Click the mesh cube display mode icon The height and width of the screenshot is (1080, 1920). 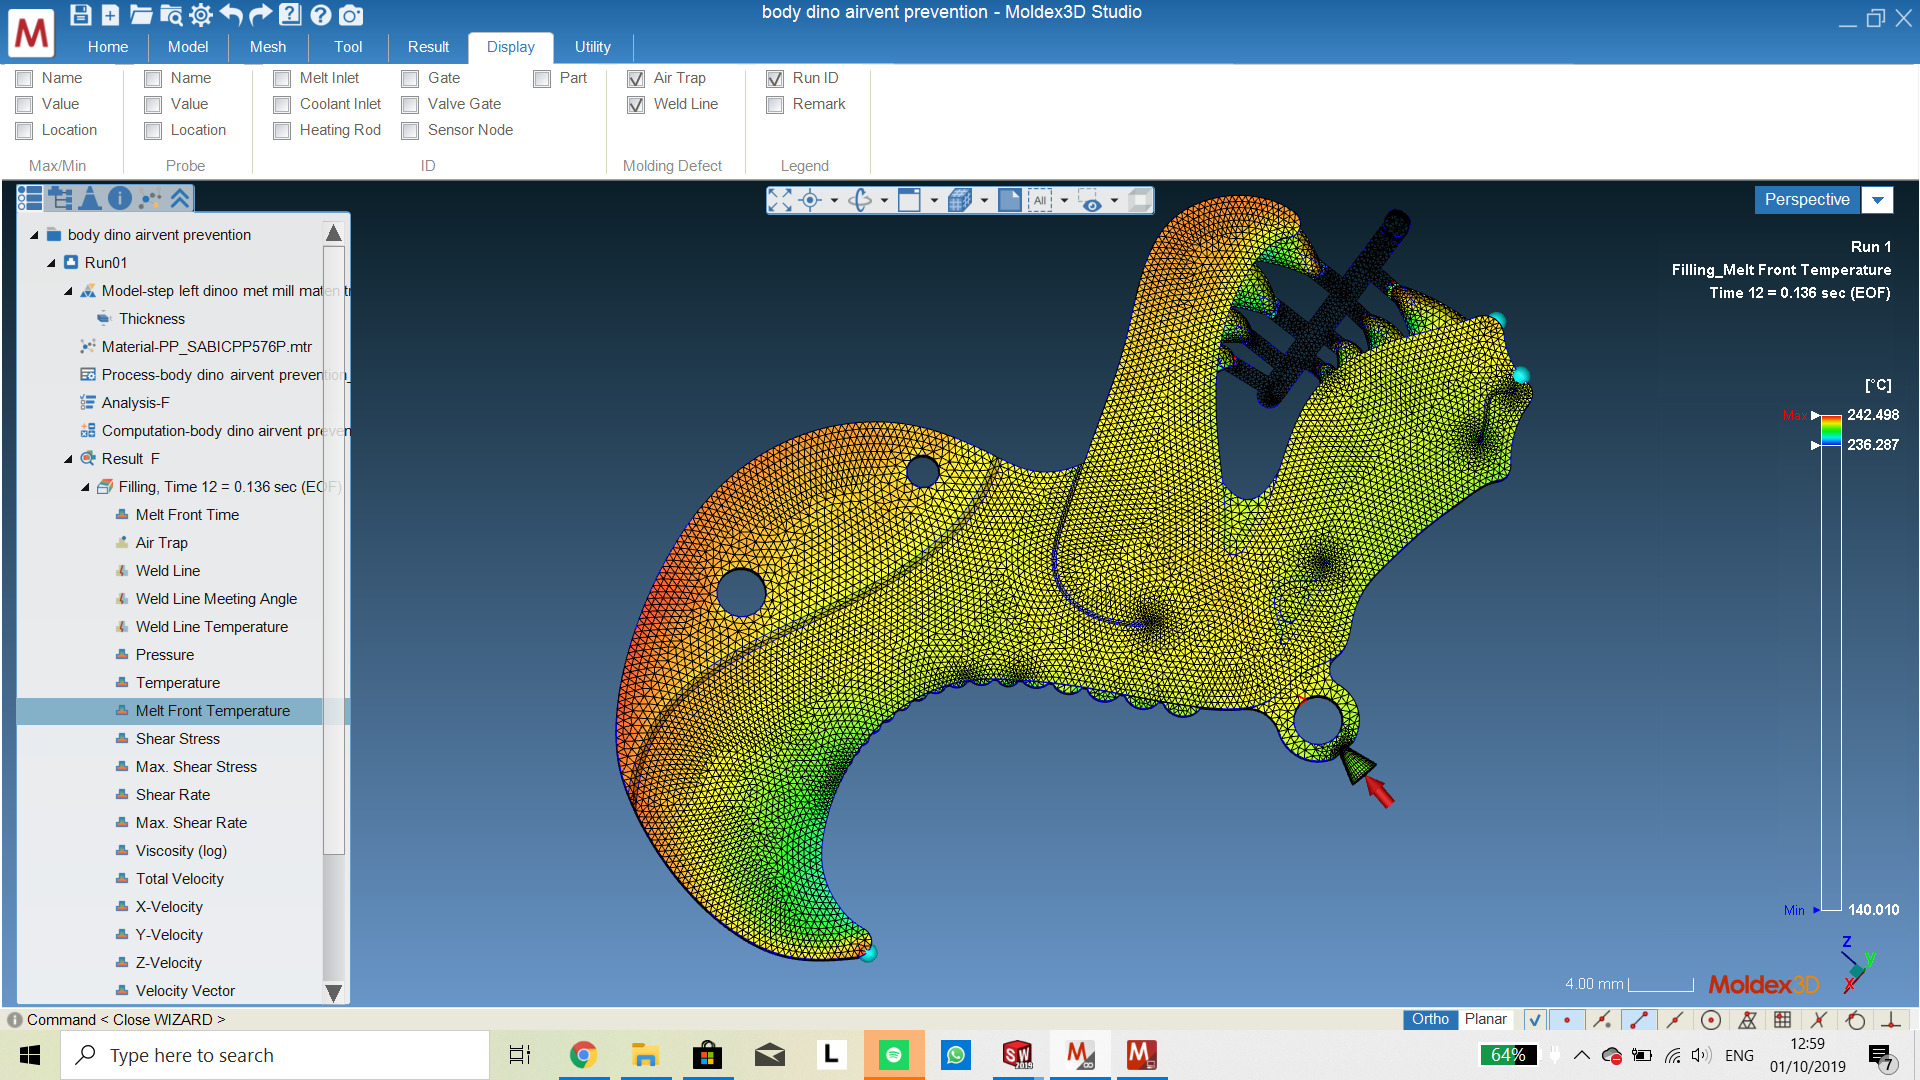click(x=960, y=200)
